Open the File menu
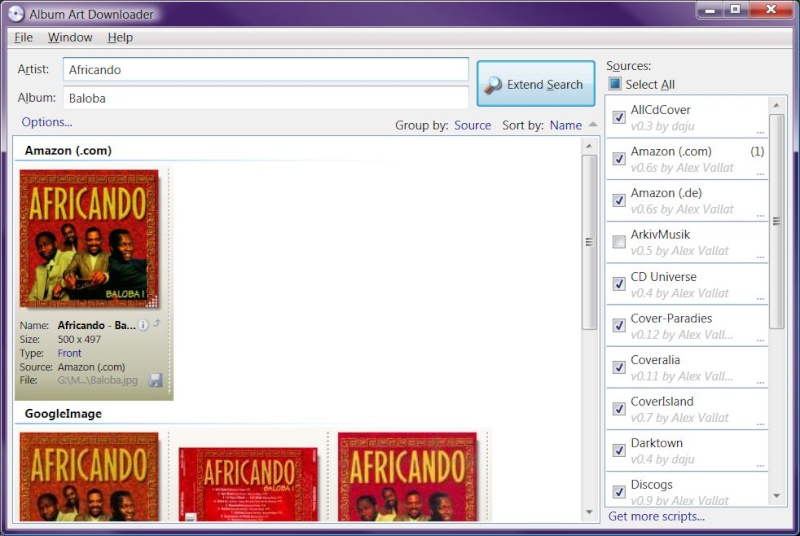 pos(23,37)
